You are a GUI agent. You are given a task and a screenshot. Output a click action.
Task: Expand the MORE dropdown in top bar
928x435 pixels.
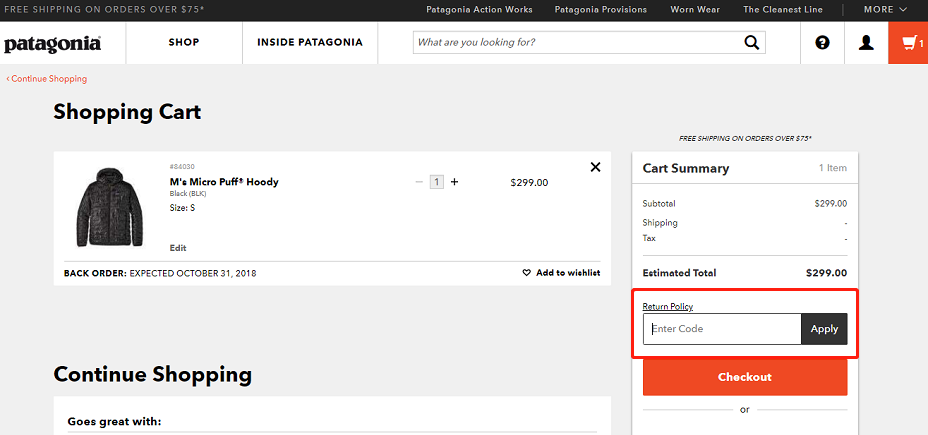pos(885,9)
